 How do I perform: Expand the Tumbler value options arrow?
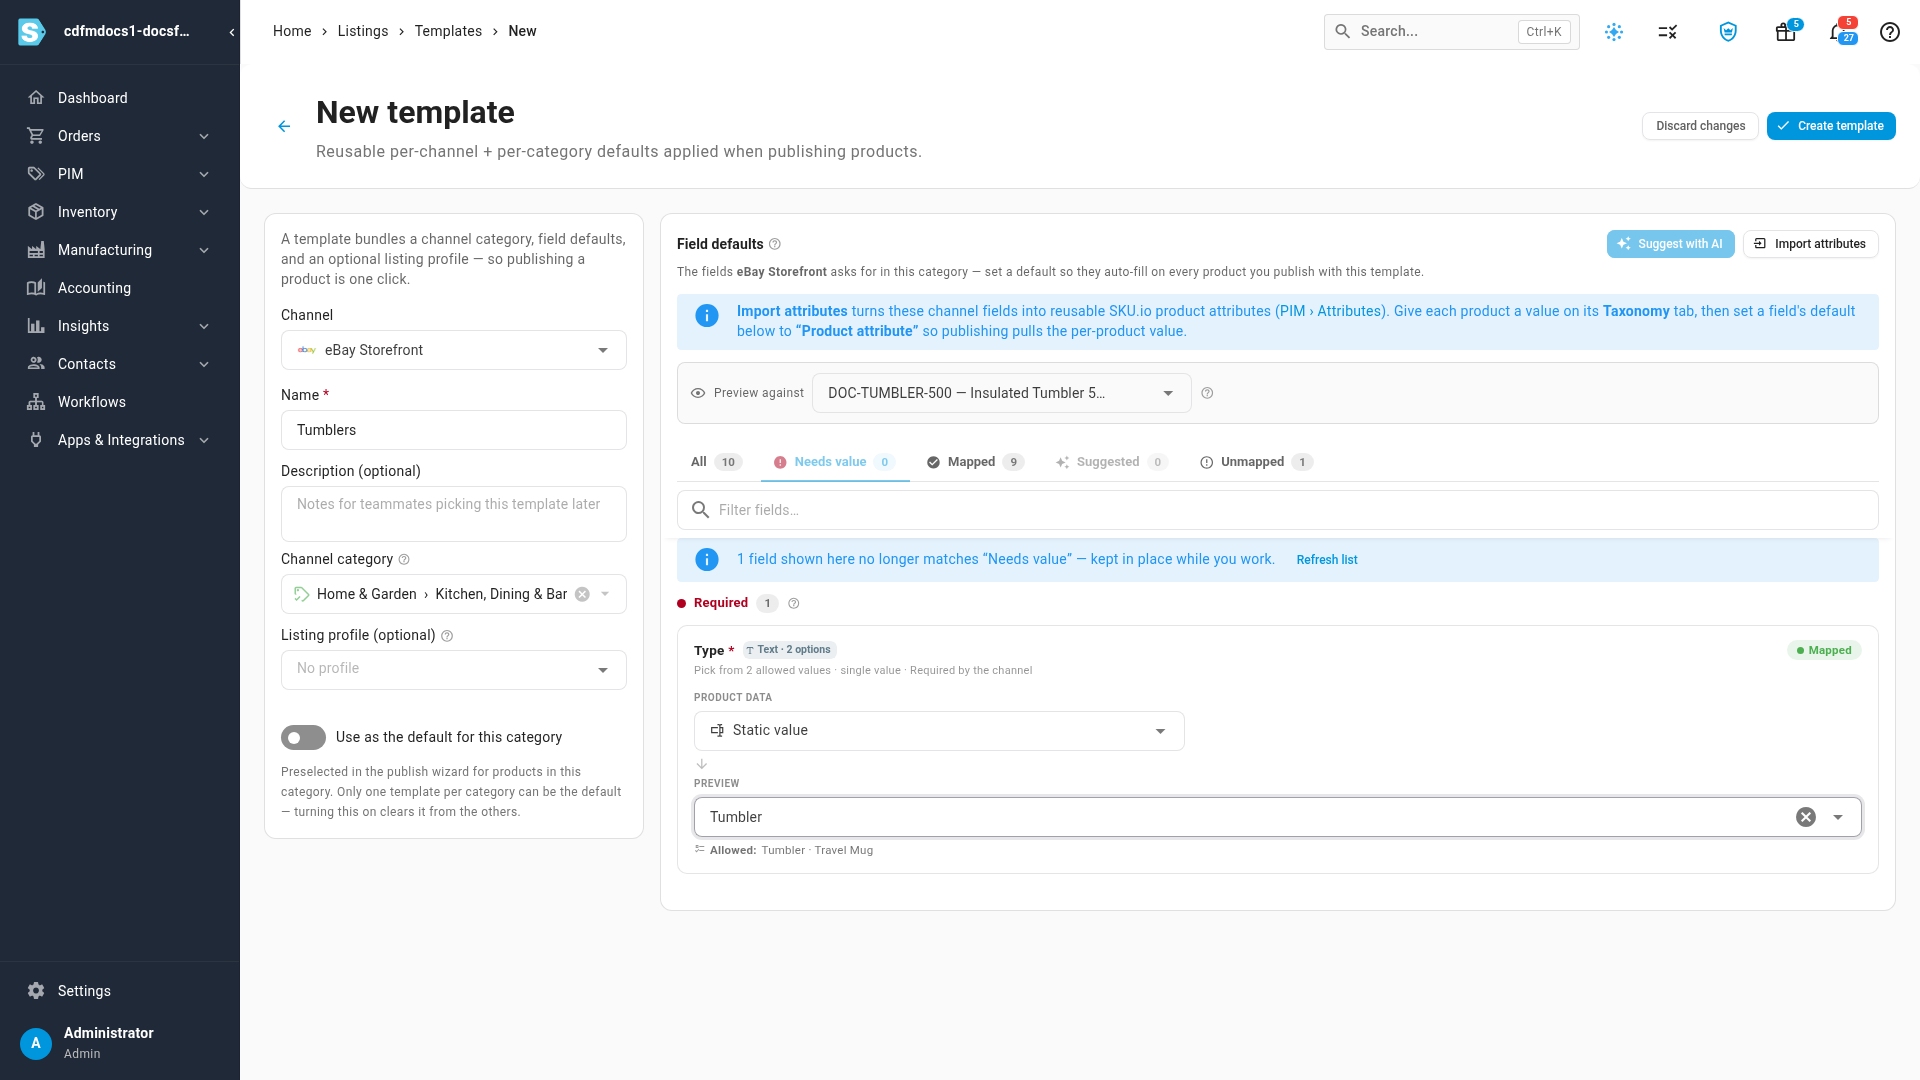tap(1838, 817)
